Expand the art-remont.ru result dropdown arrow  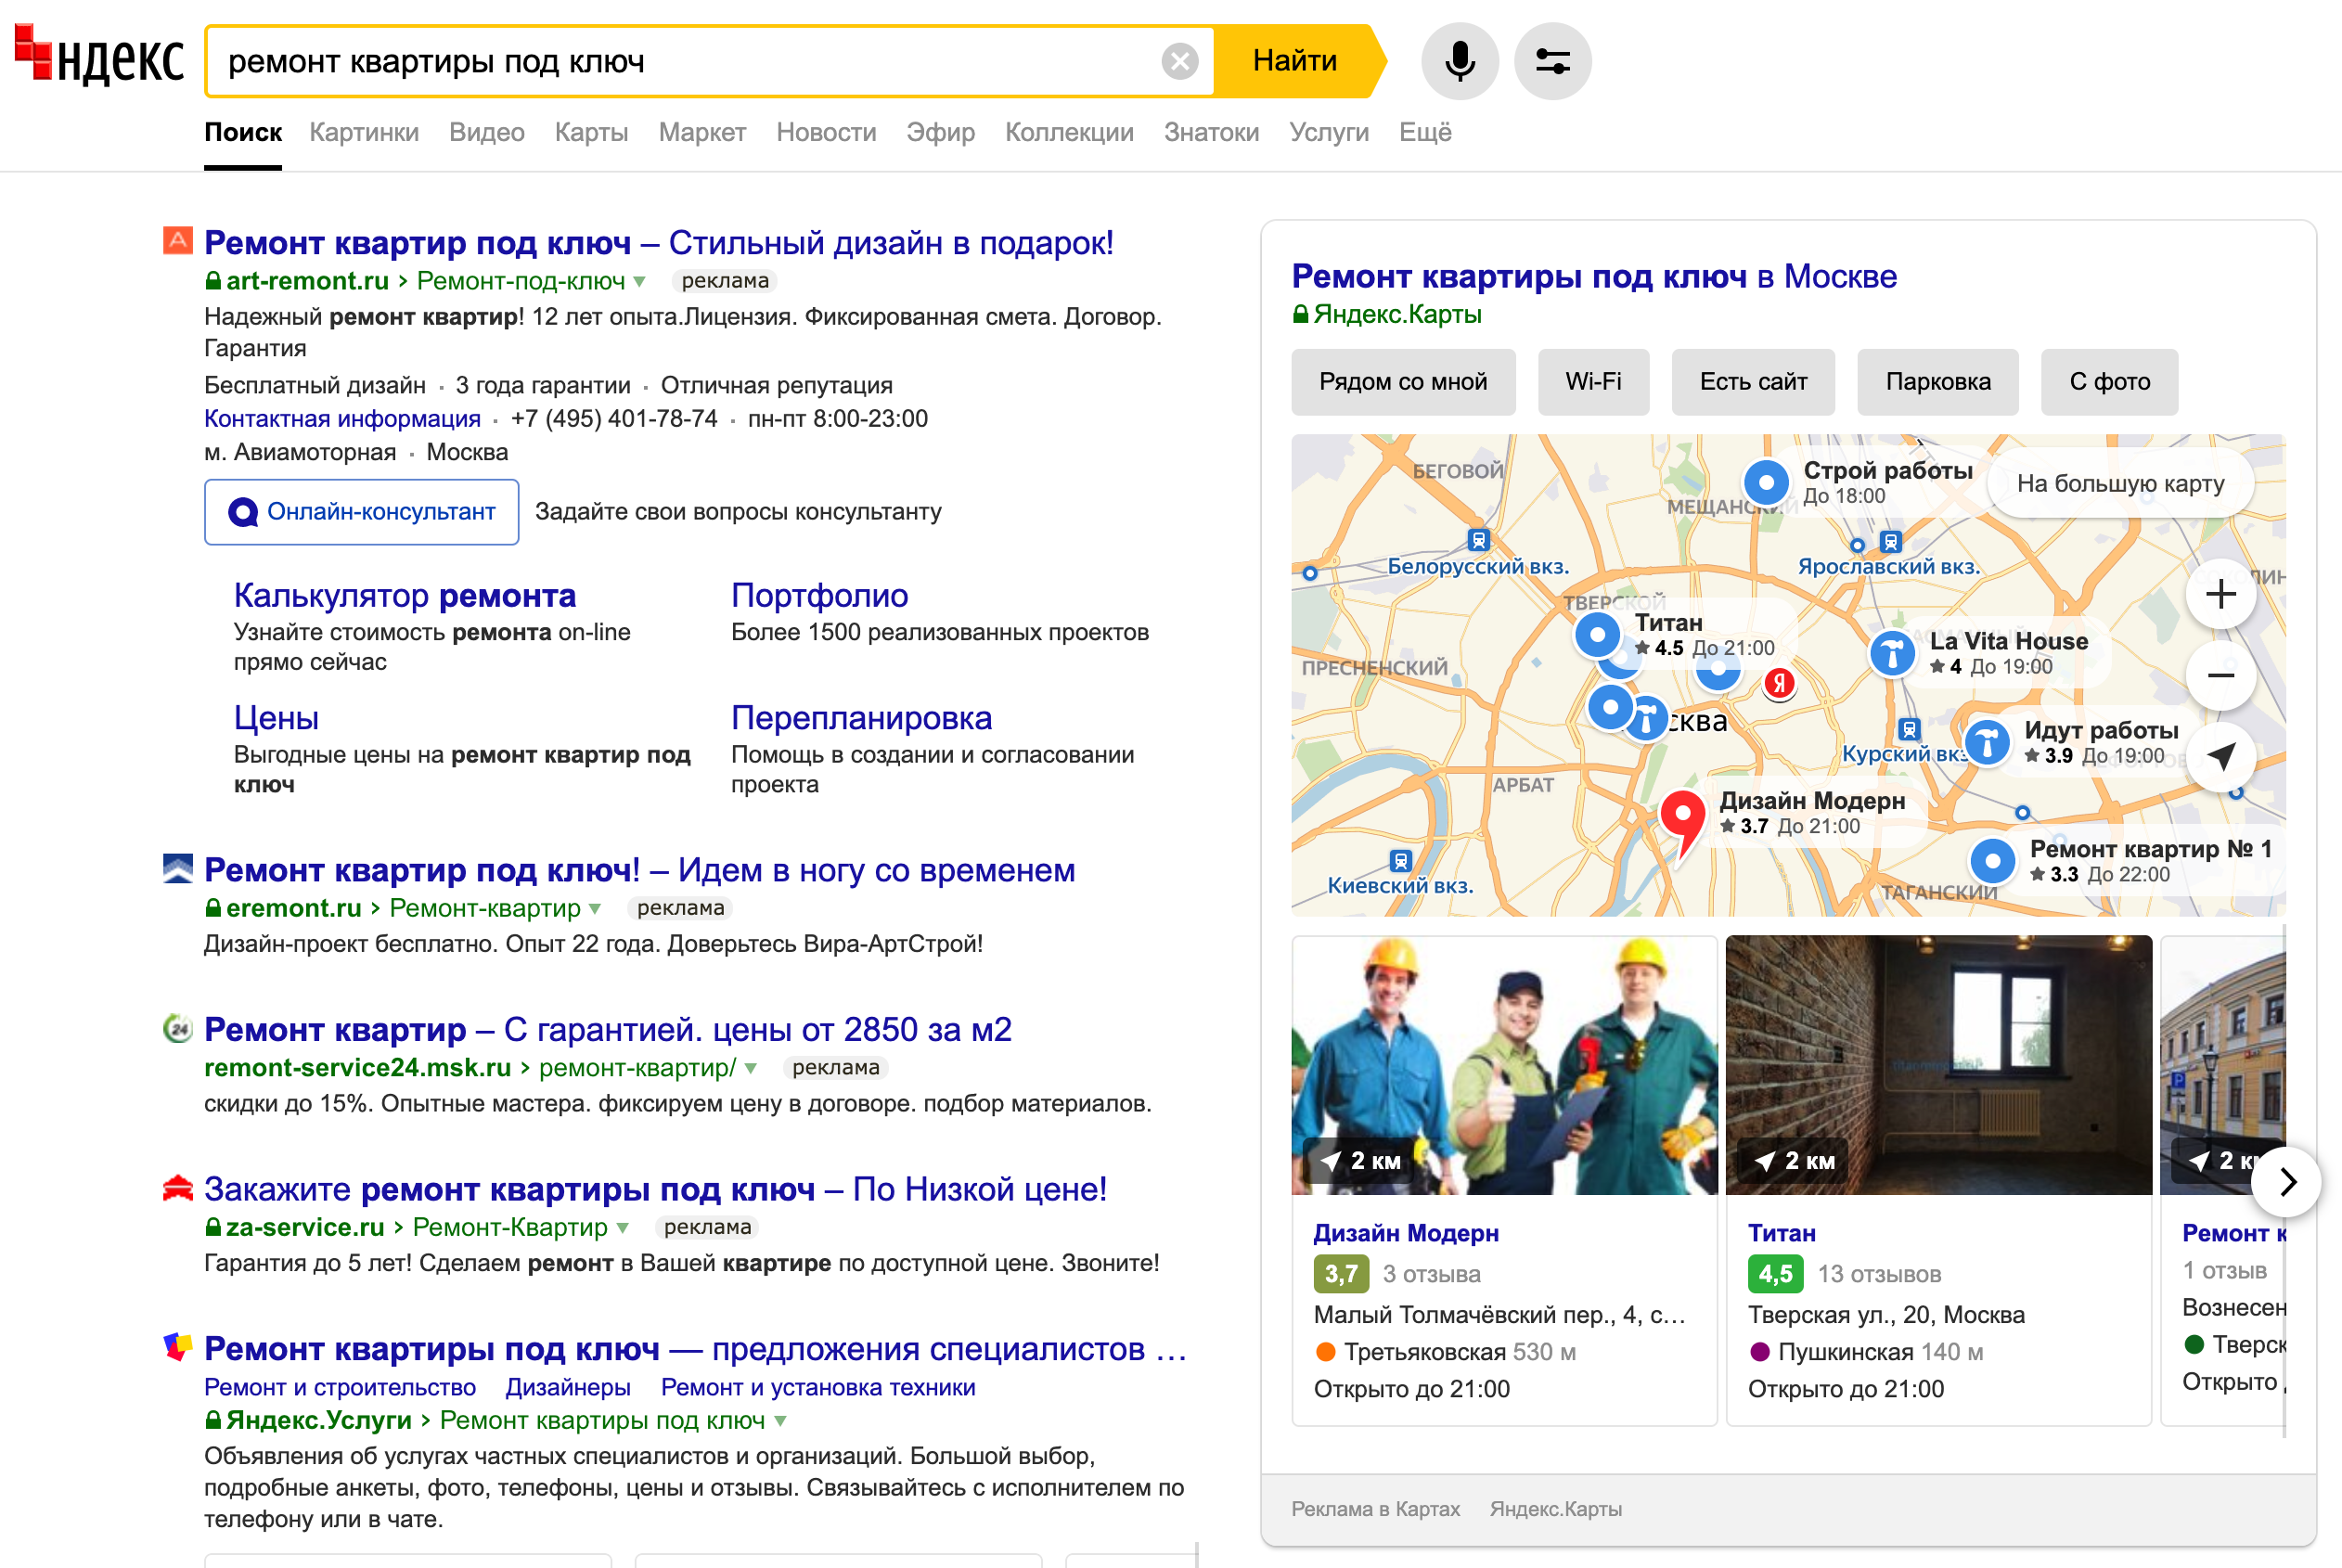[639, 282]
